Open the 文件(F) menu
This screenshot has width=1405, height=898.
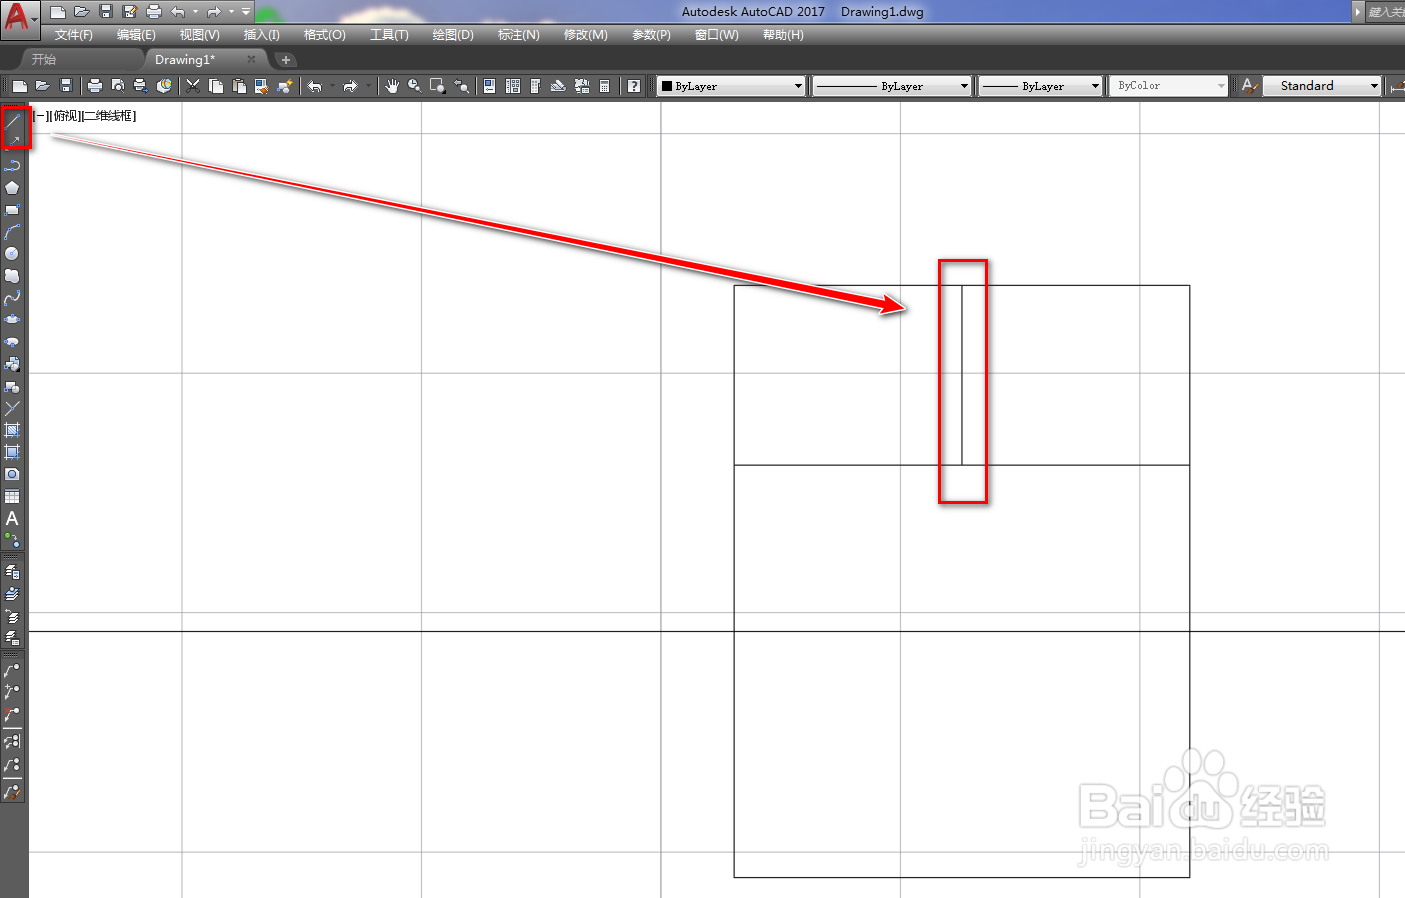point(73,35)
